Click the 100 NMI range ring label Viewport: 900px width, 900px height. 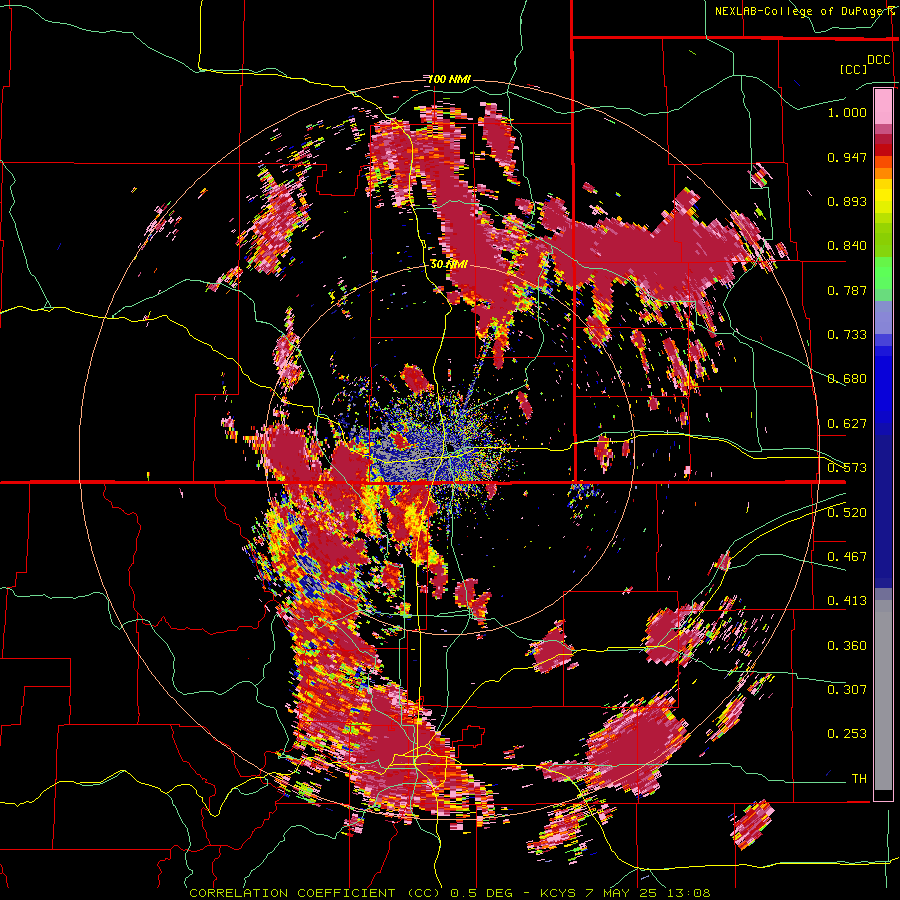(449, 79)
